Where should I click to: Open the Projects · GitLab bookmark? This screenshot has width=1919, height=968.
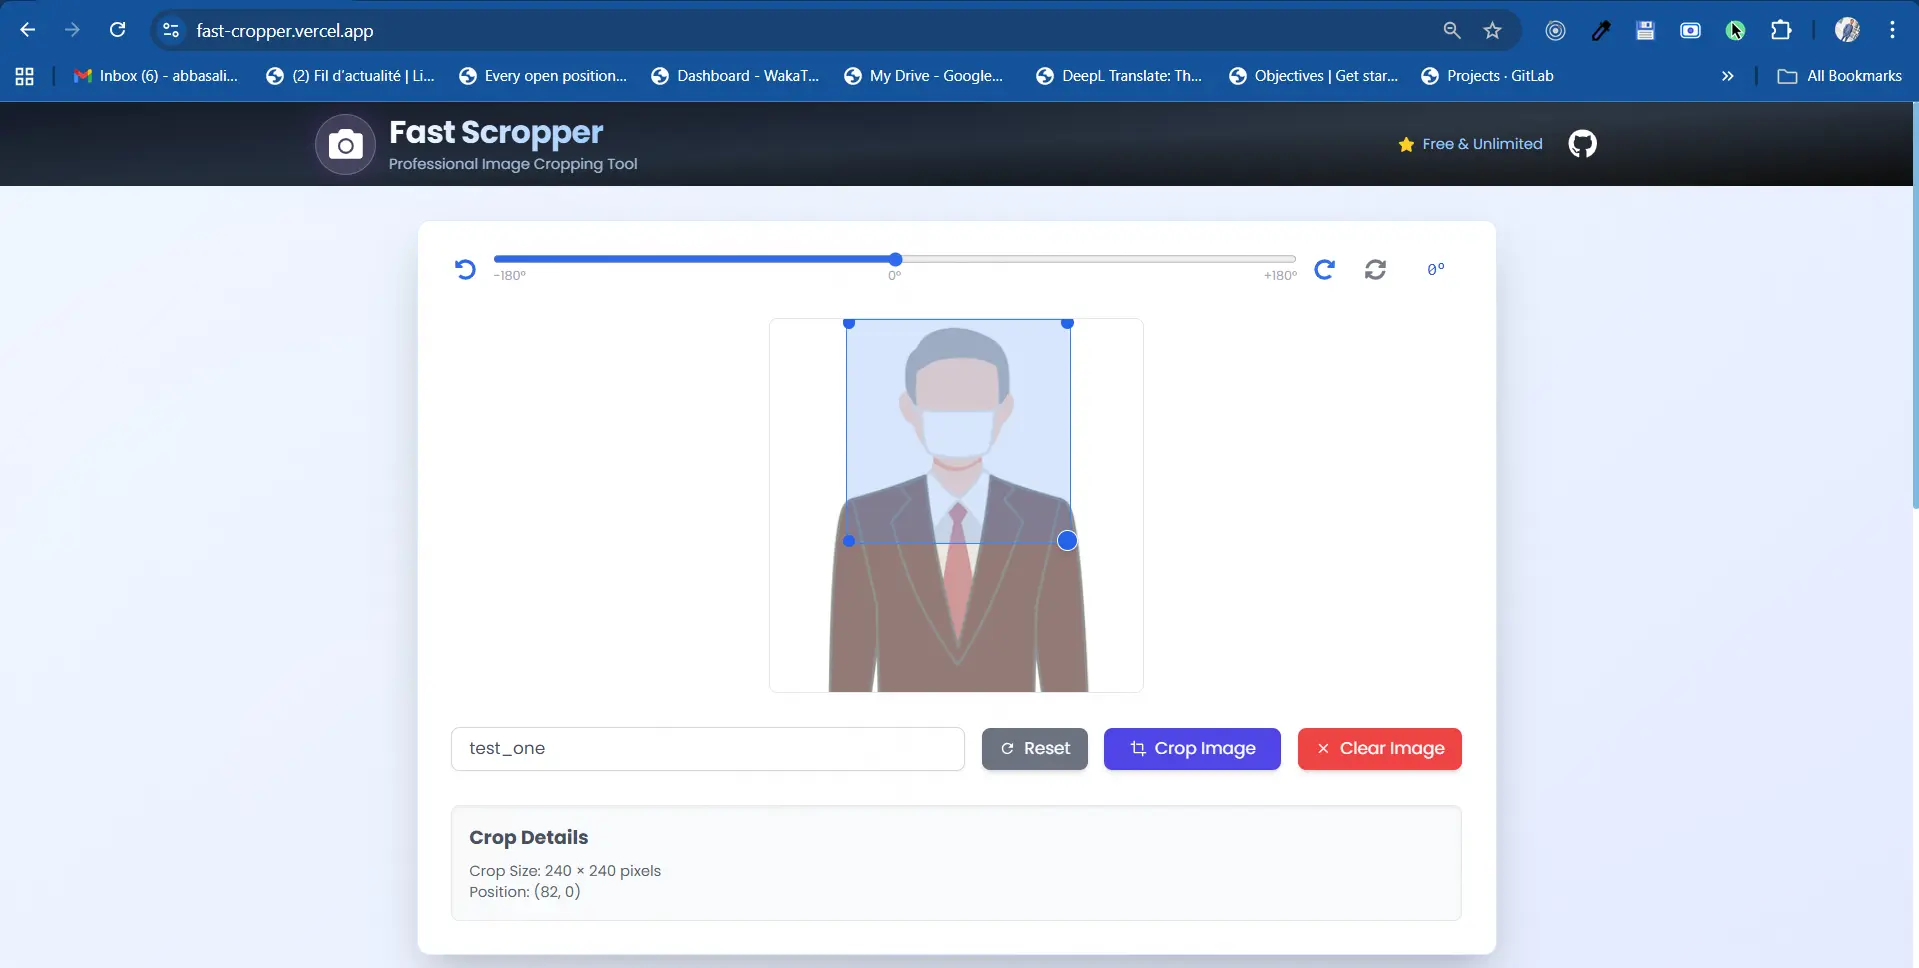pos(1487,76)
